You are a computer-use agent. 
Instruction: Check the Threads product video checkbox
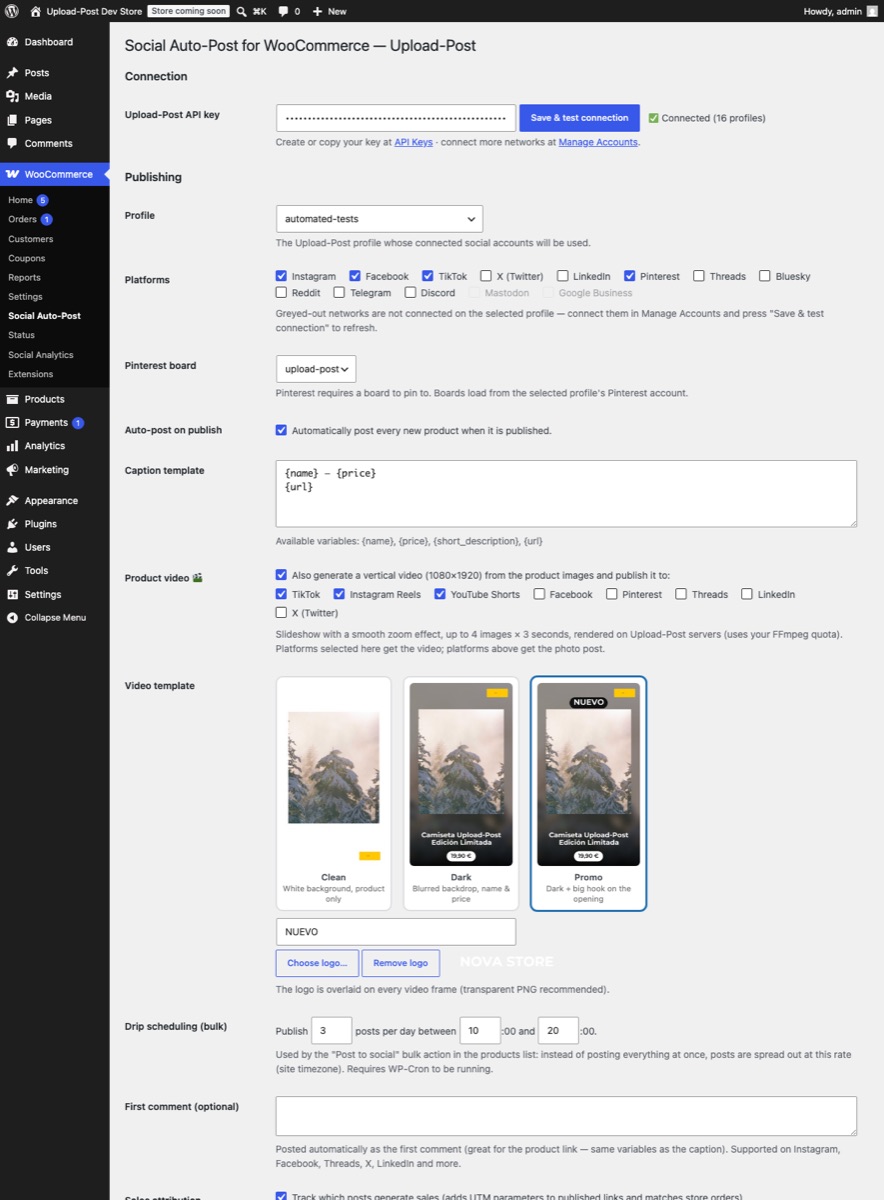click(x=681, y=594)
